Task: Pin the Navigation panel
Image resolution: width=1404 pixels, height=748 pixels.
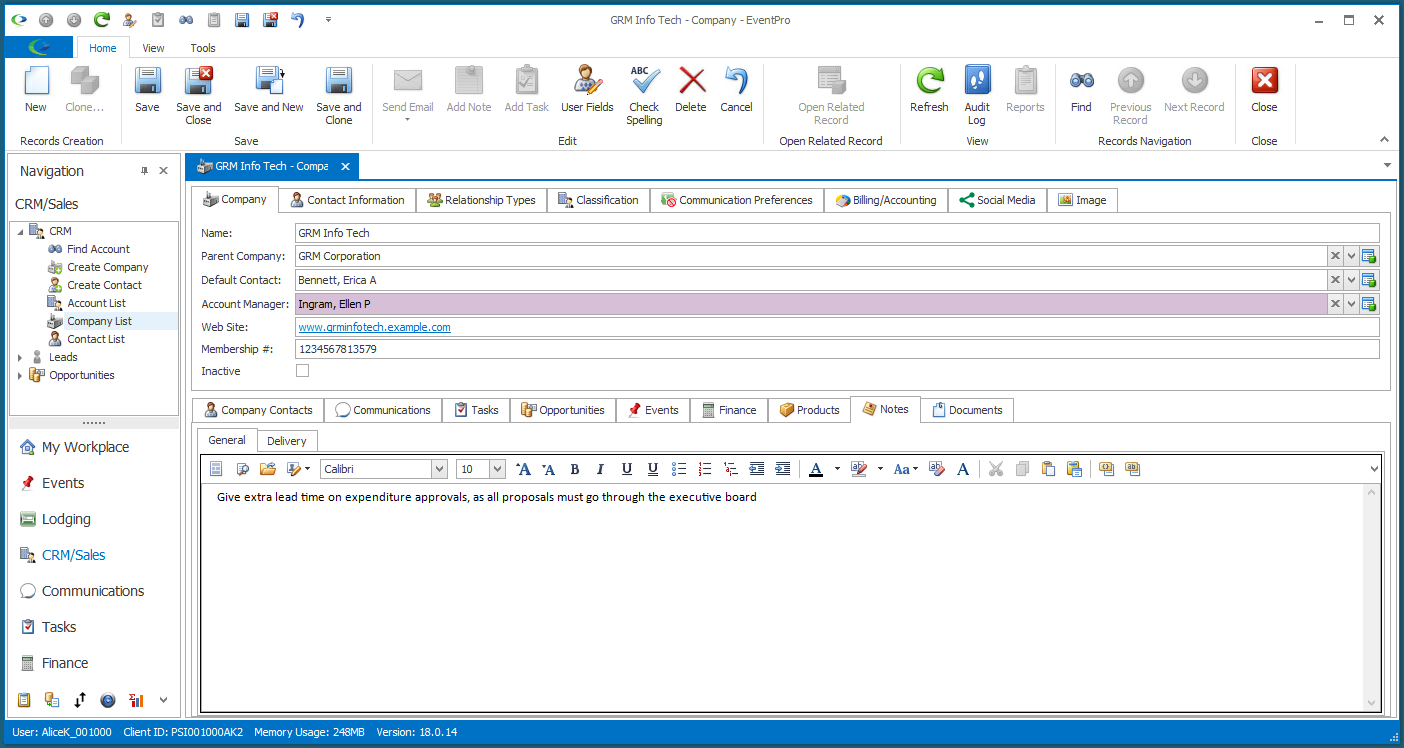Action: tap(145, 171)
